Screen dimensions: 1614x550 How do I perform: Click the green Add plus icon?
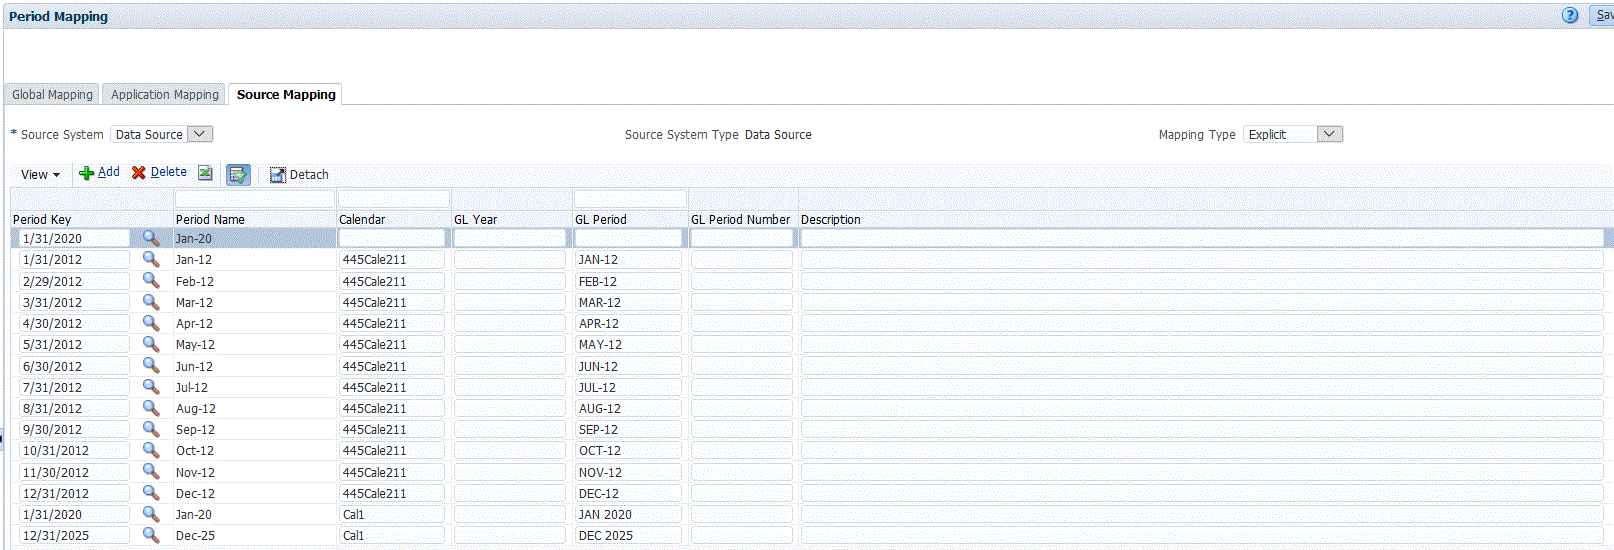(87, 173)
